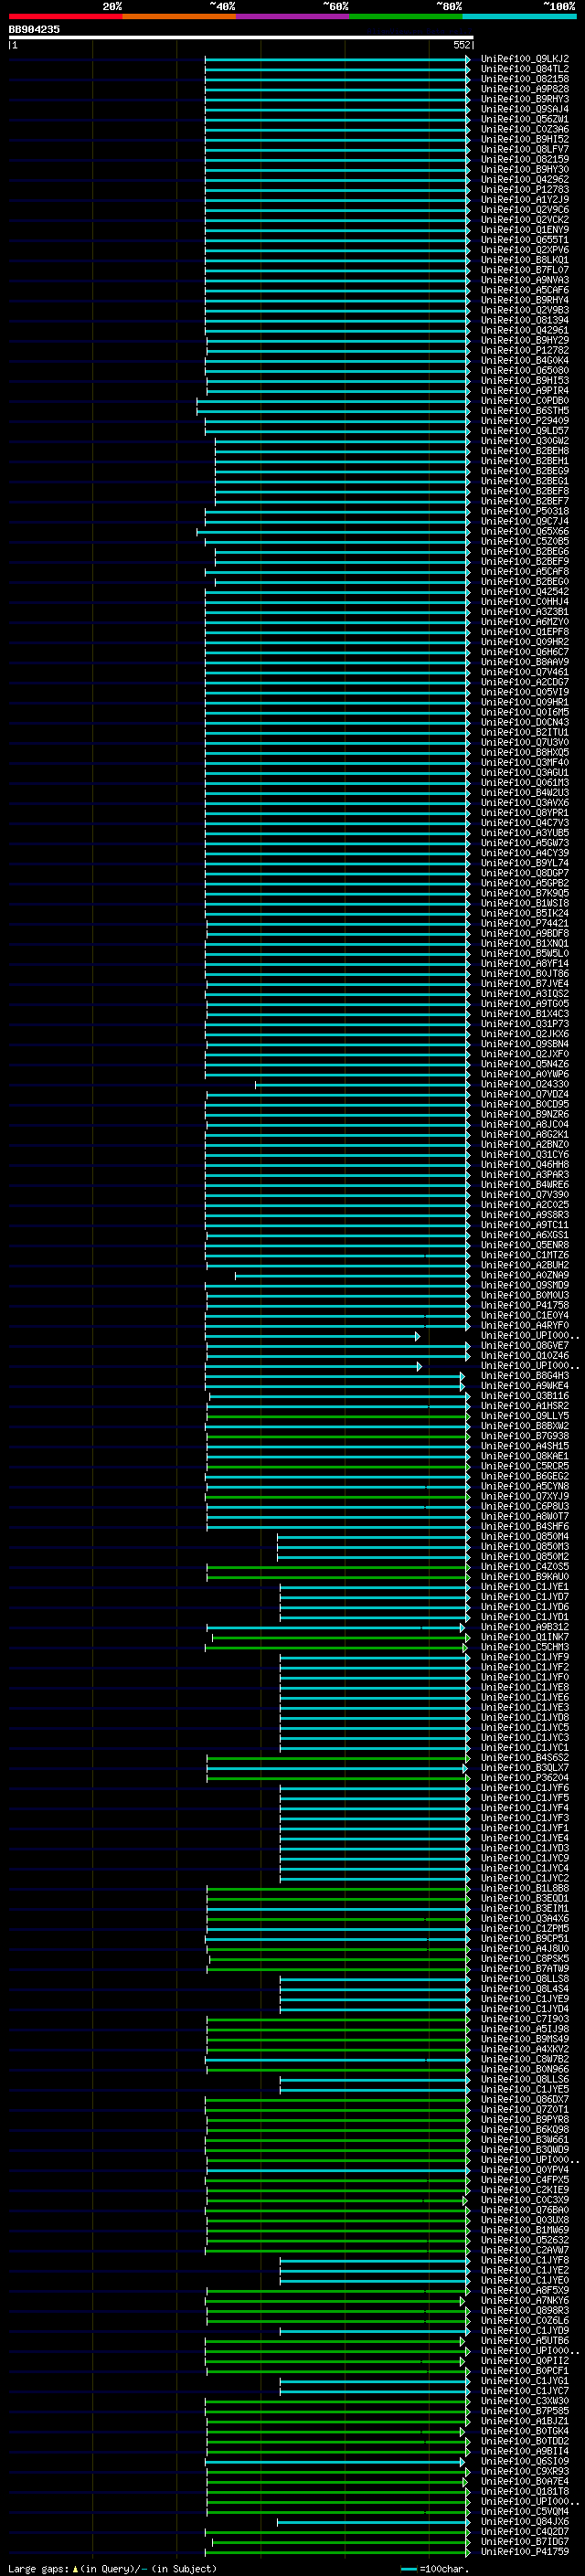Click the orange ~40% identity legend segment

click(x=179, y=16)
